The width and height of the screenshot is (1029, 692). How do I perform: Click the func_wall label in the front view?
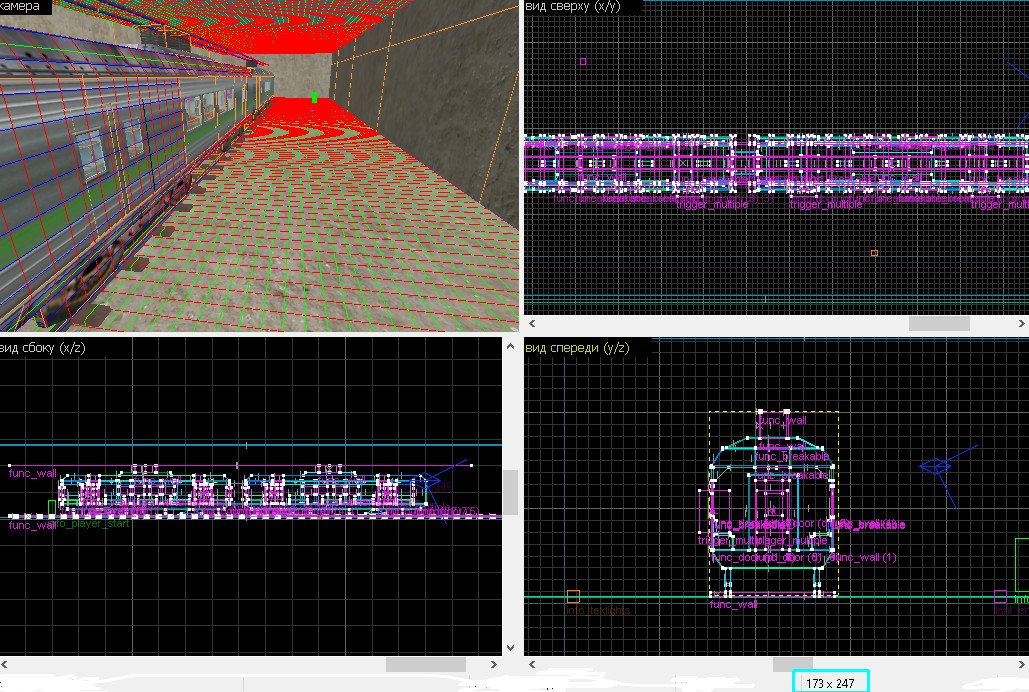(782, 421)
